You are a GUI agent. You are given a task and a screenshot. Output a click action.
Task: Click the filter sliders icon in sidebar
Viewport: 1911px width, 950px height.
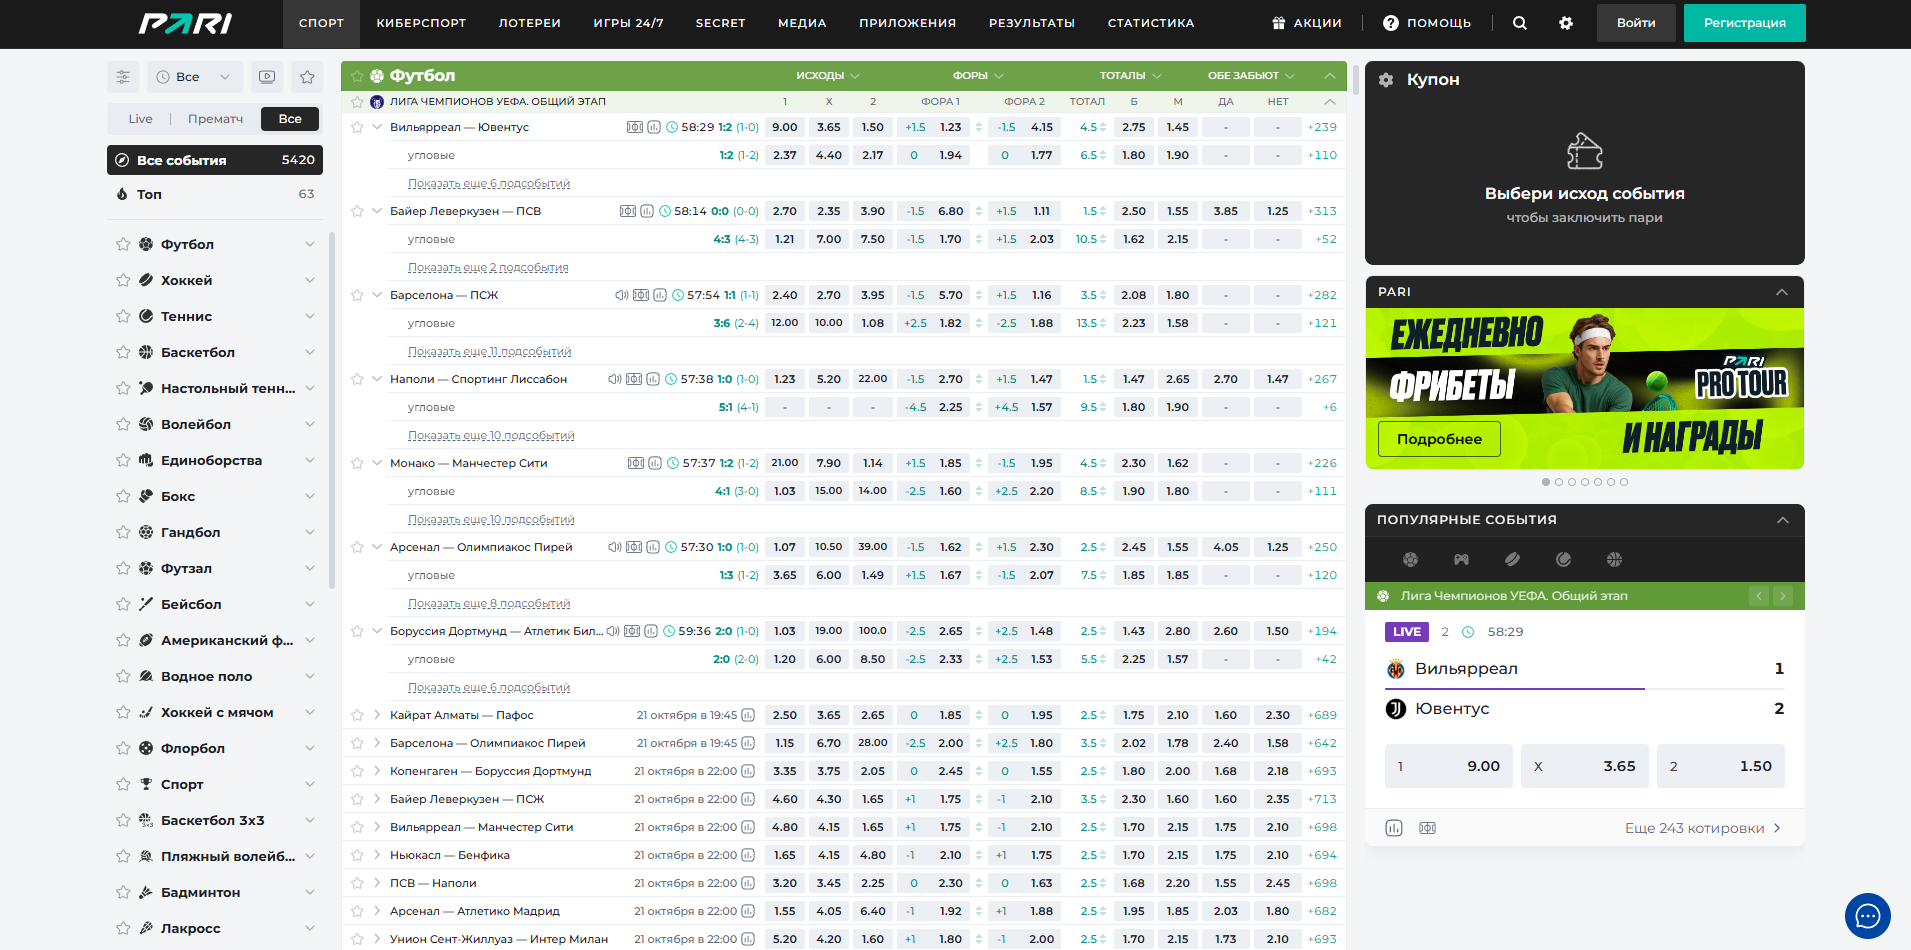click(123, 77)
